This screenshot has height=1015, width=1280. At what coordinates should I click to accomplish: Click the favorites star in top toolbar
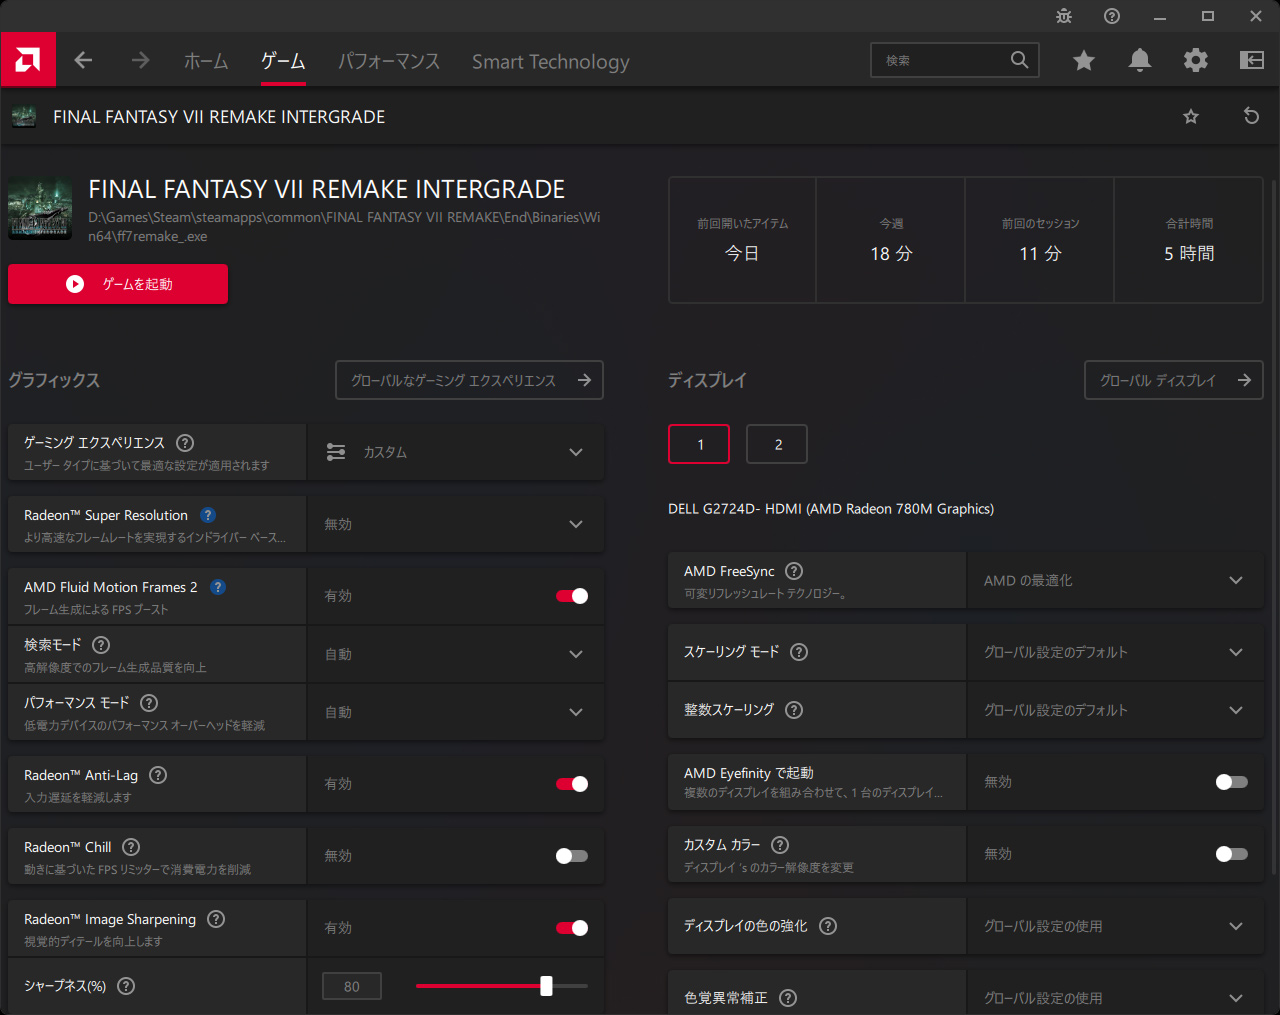1083,60
